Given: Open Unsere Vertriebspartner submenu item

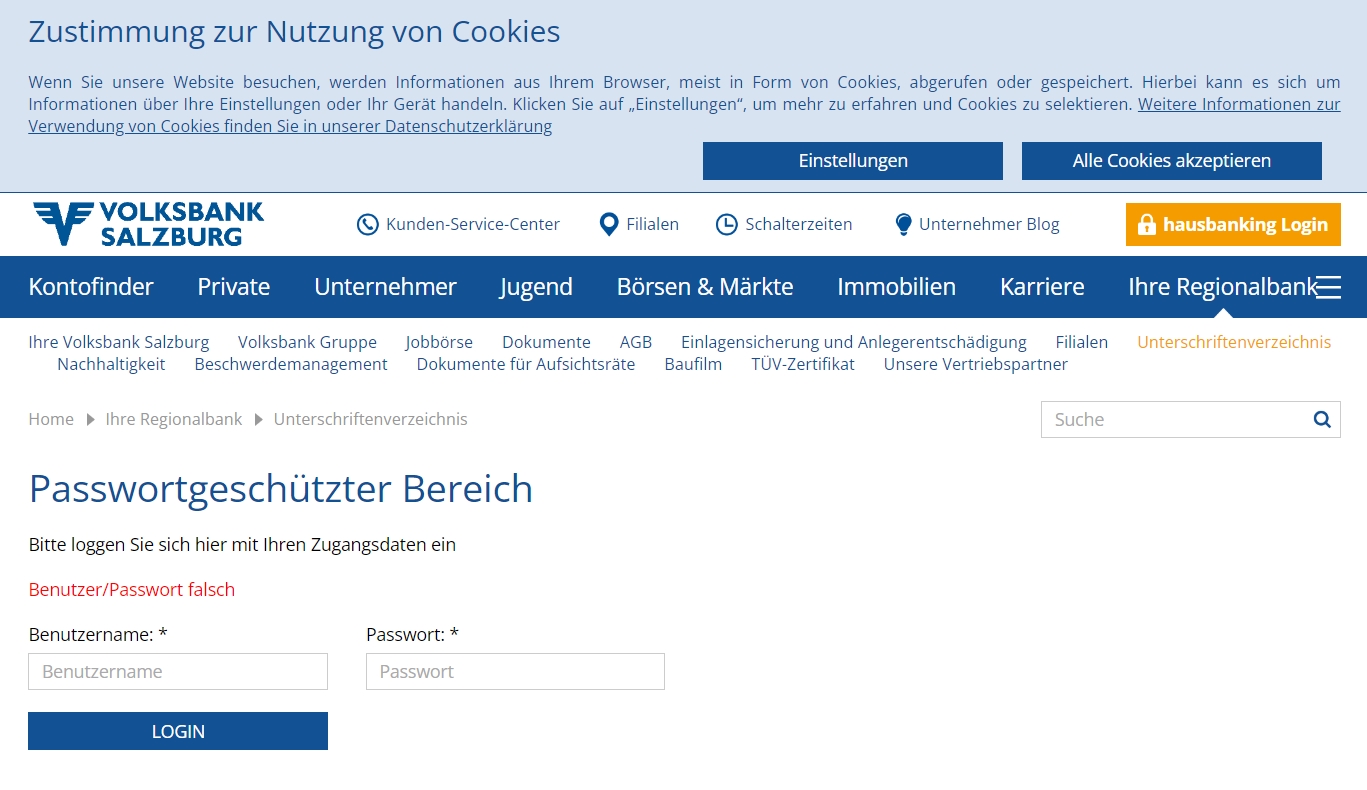Looking at the screenshot, I should point(975,364).
